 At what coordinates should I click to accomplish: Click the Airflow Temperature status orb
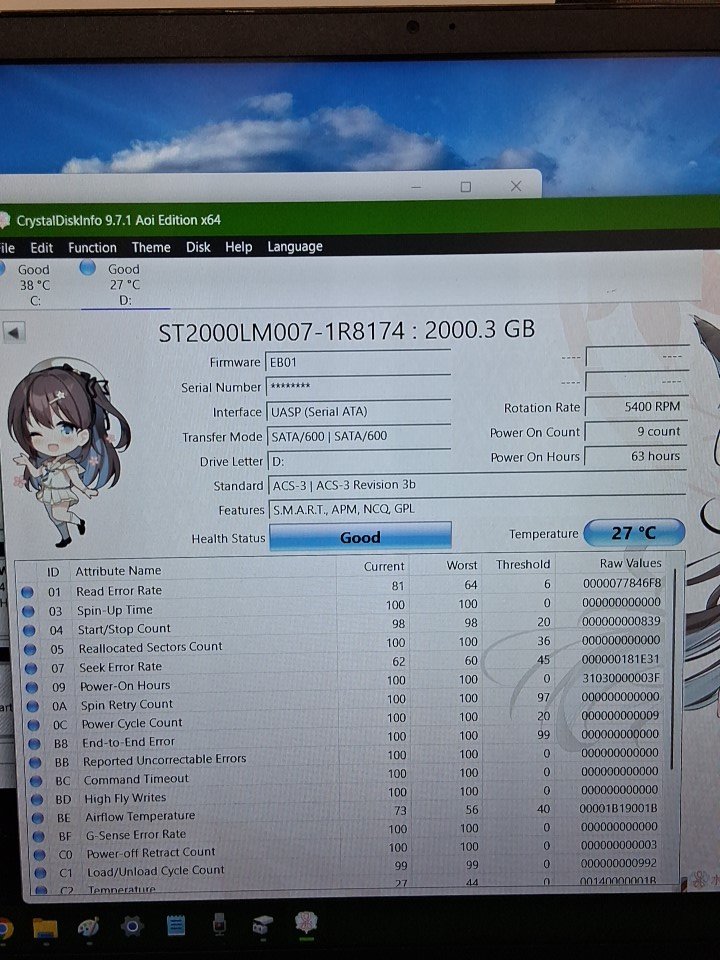coord(38,818)
